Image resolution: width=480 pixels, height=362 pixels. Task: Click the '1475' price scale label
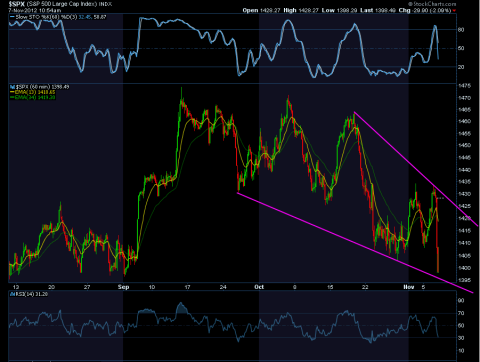(x=465, y=86)
